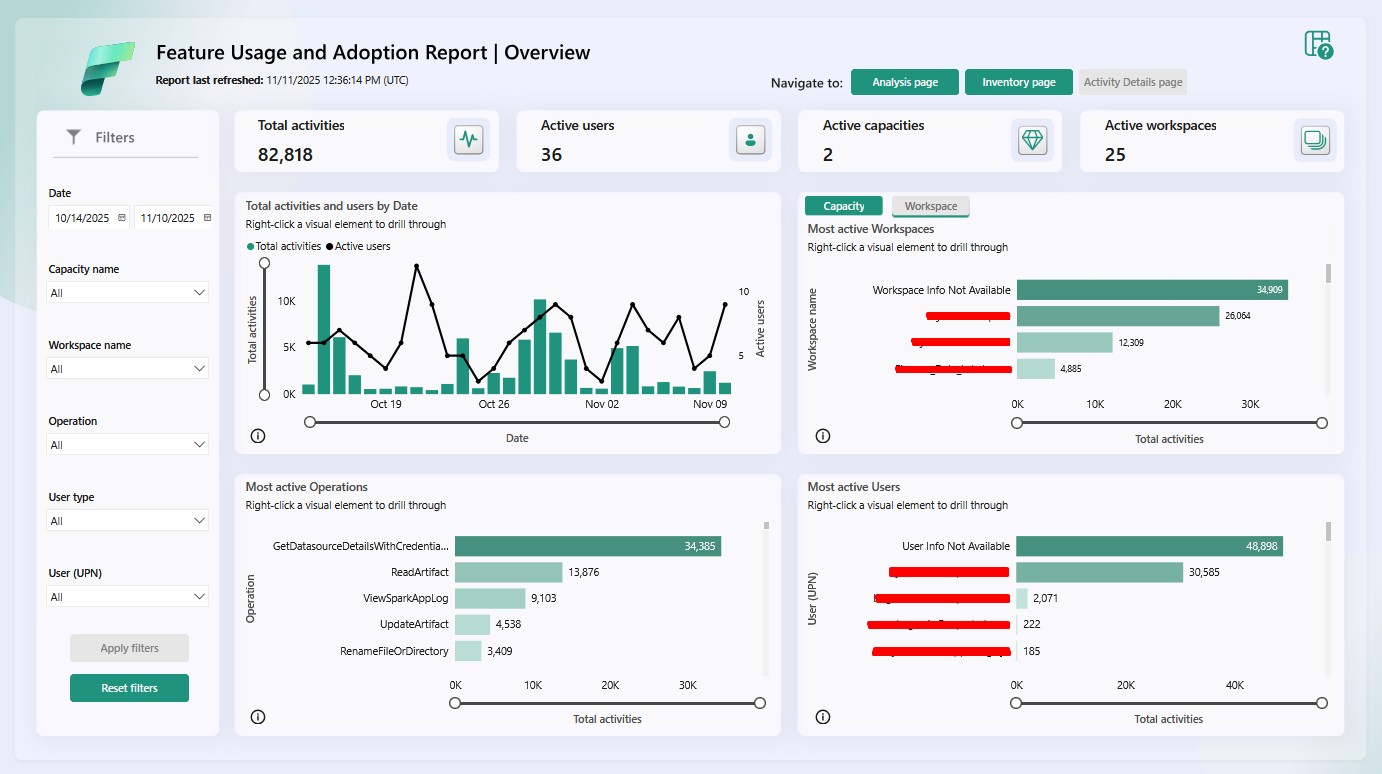Viewport: 1382px width, 774px height.
Task: Expand the Operation filter dropdown
Action: (x=128, y=445)
